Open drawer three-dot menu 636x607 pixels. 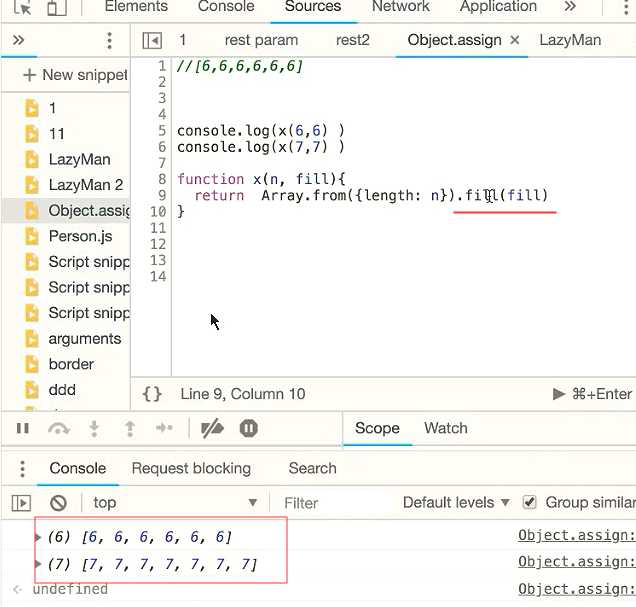(22, 469)
